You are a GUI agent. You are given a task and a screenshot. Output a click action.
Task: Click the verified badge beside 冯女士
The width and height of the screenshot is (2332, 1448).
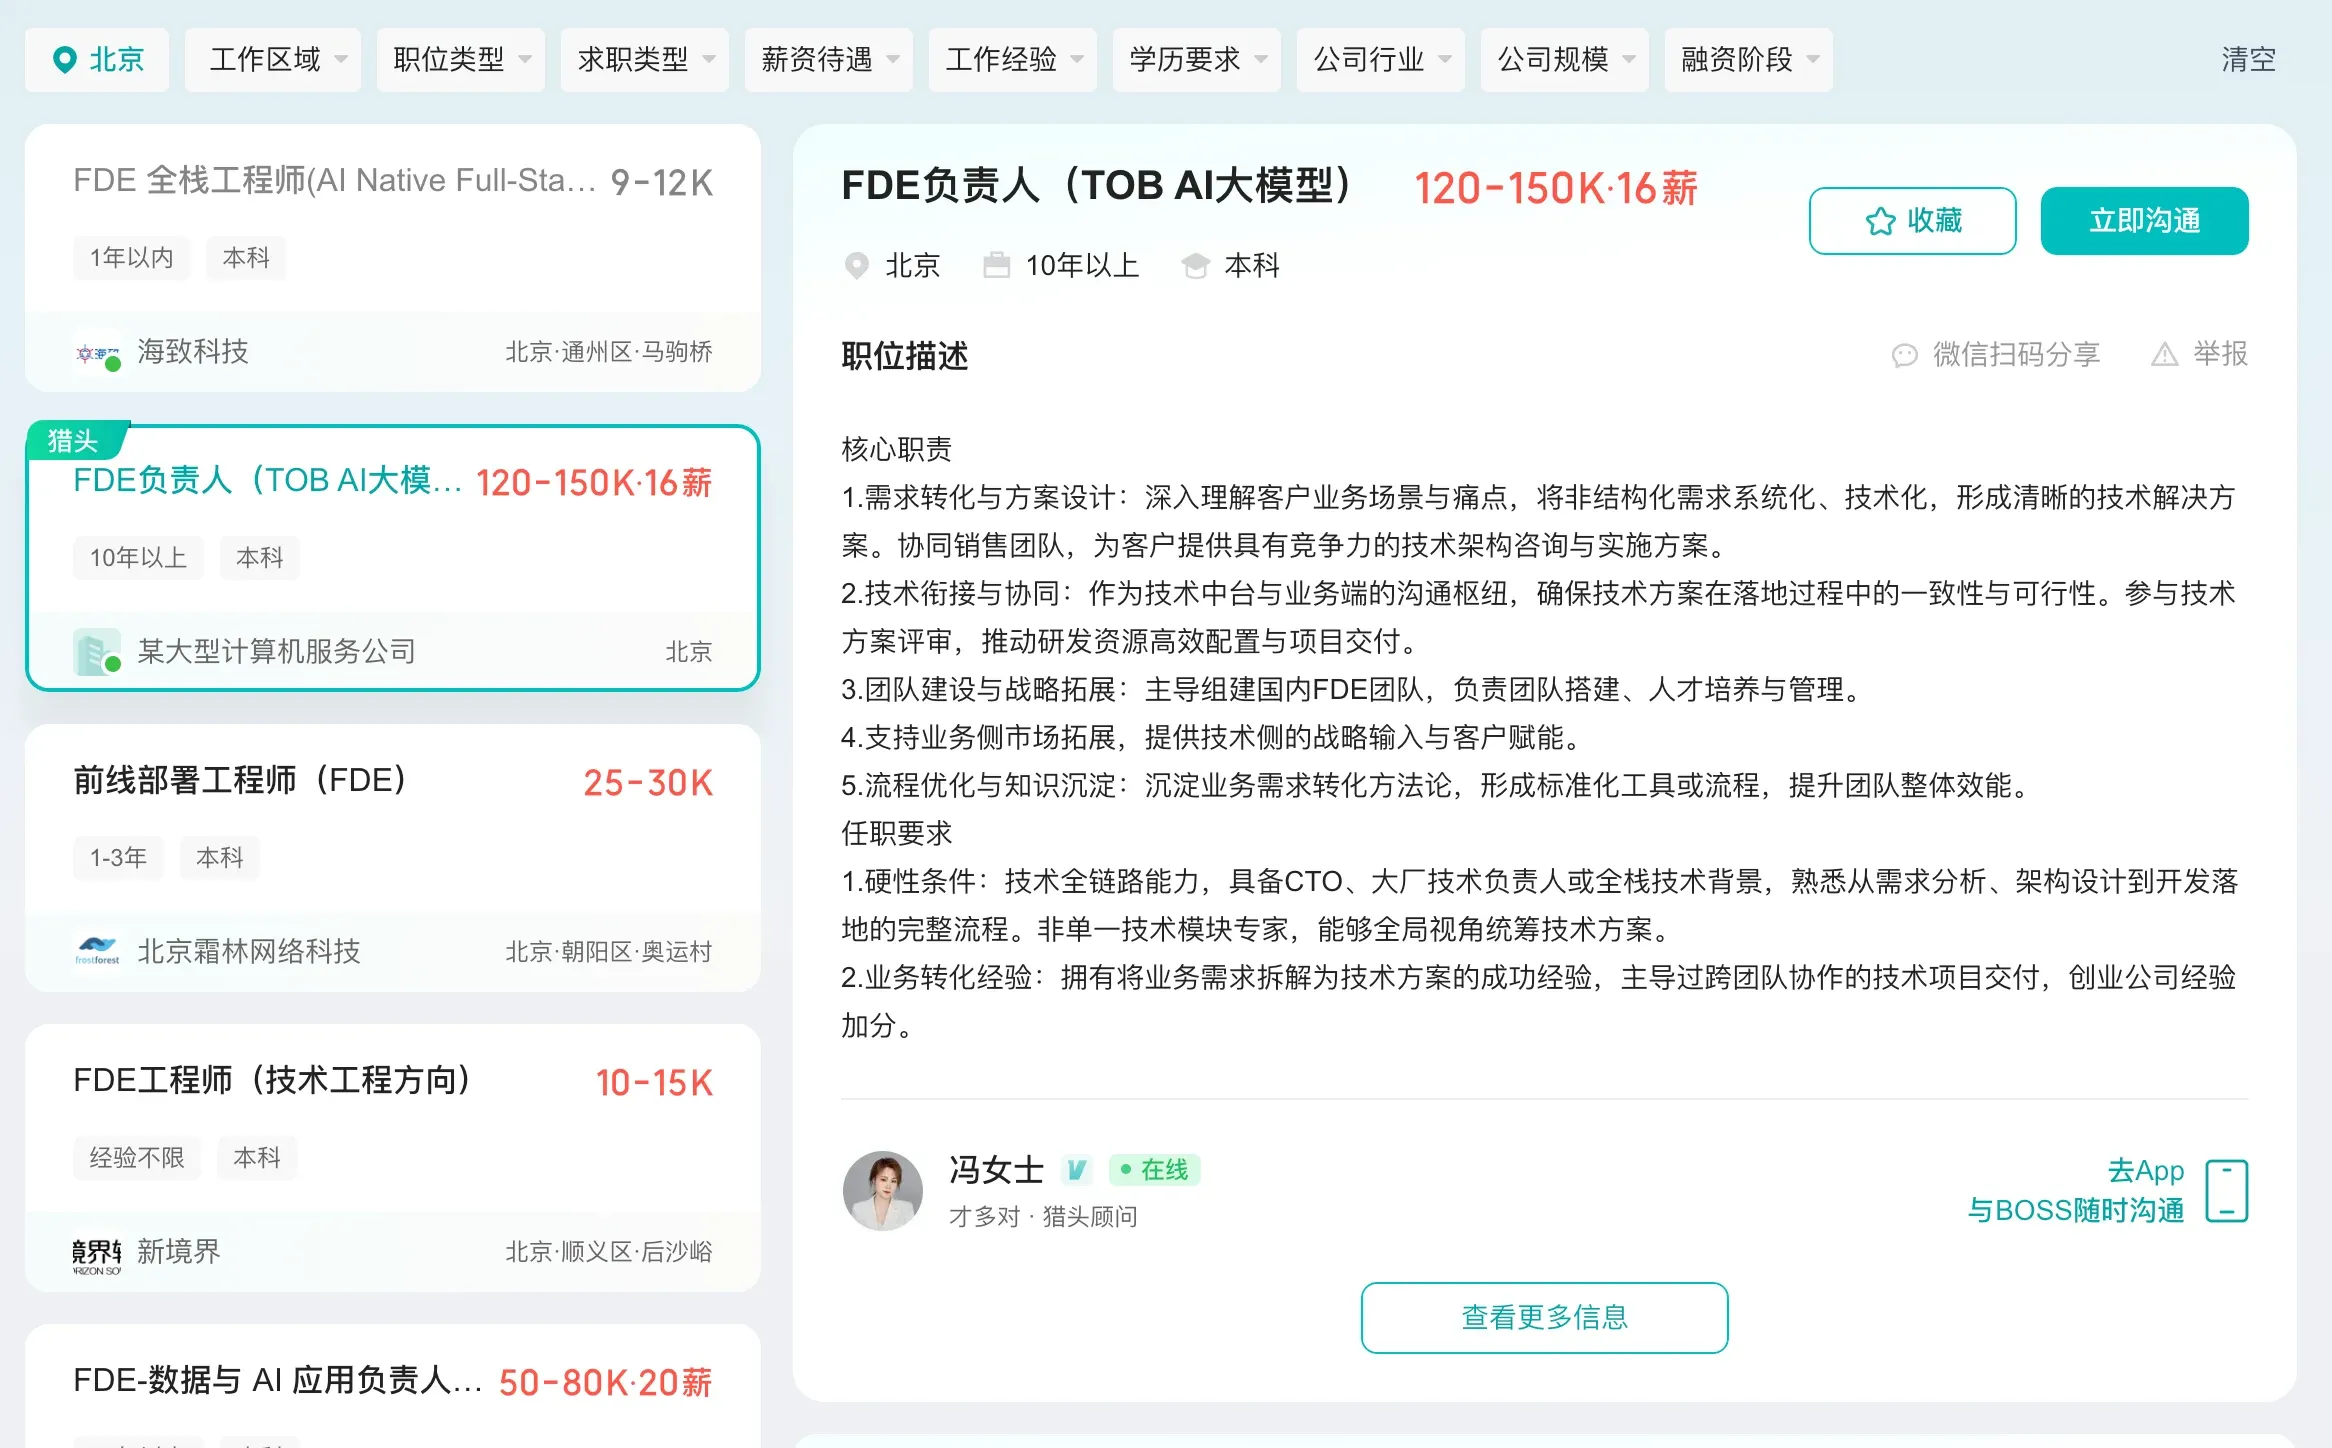1077,1169
